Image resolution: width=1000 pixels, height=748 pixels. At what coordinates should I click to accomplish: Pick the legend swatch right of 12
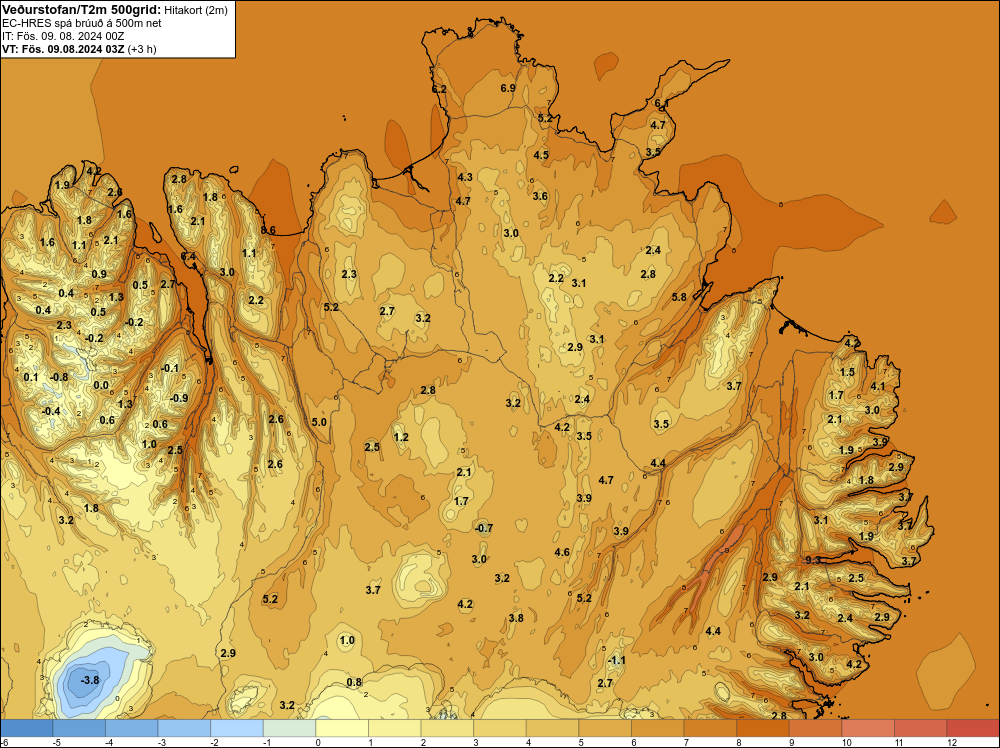click(x=973, y=728)
